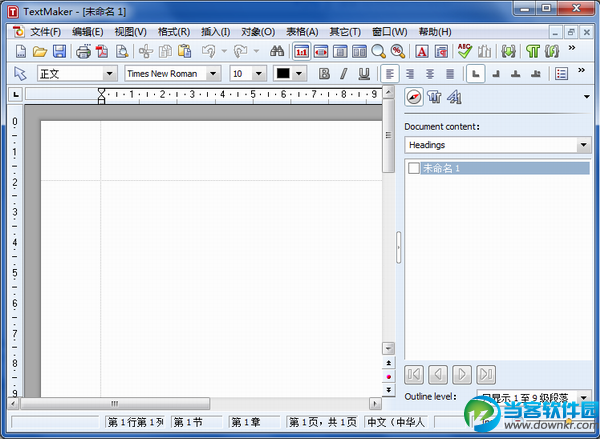Jump to first heading button
600x439 pixels.
coord(414,374)
